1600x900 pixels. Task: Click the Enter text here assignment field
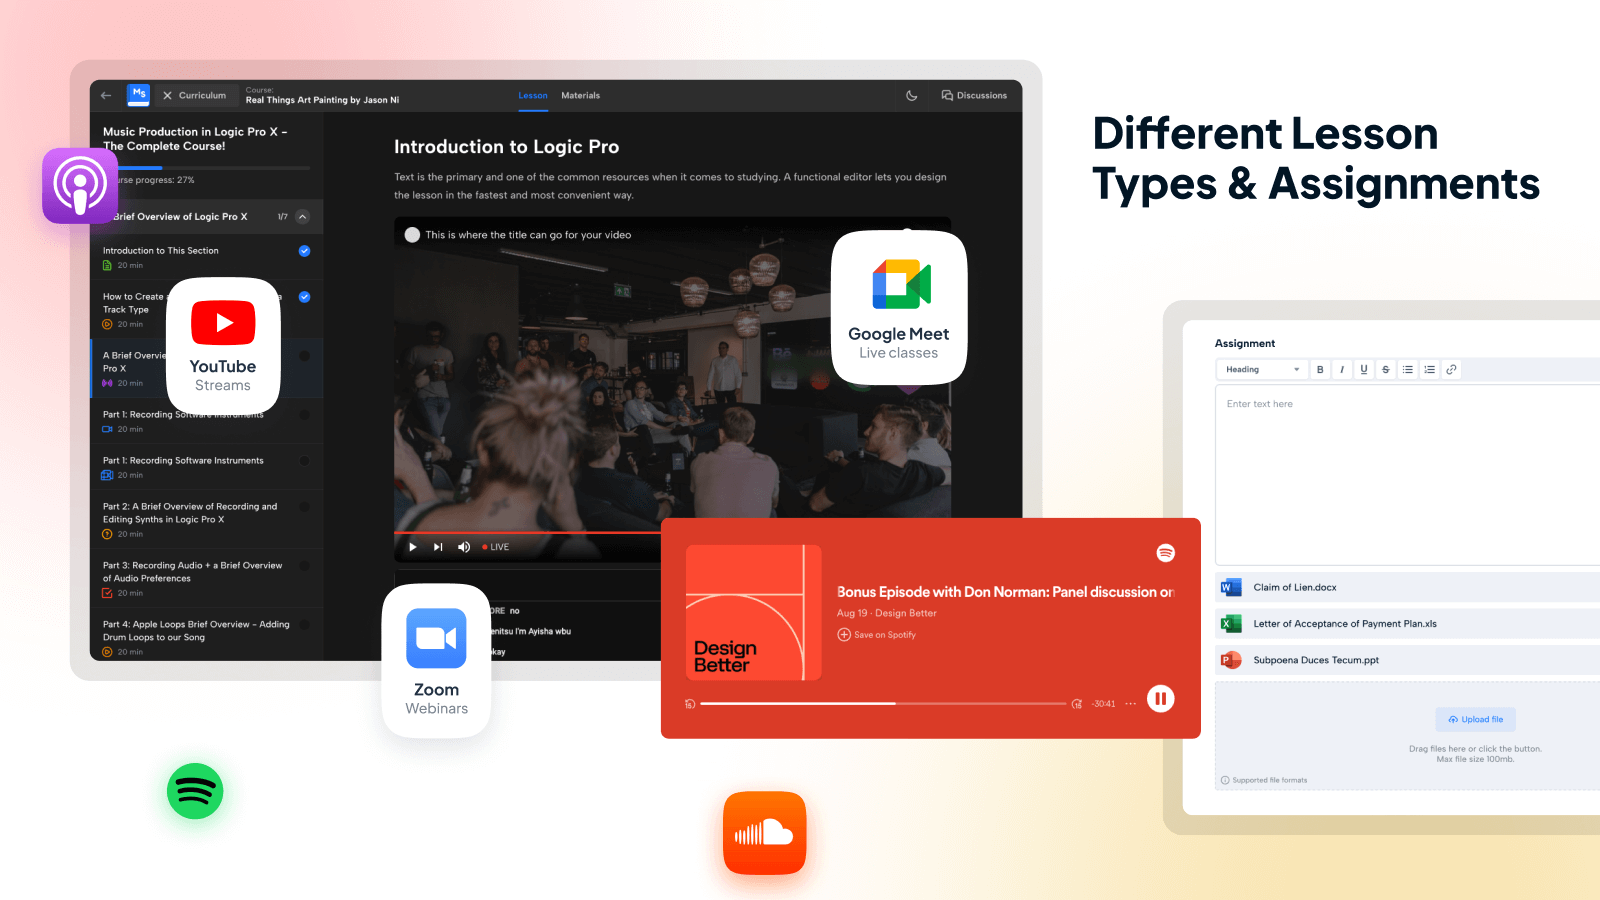1408,475
